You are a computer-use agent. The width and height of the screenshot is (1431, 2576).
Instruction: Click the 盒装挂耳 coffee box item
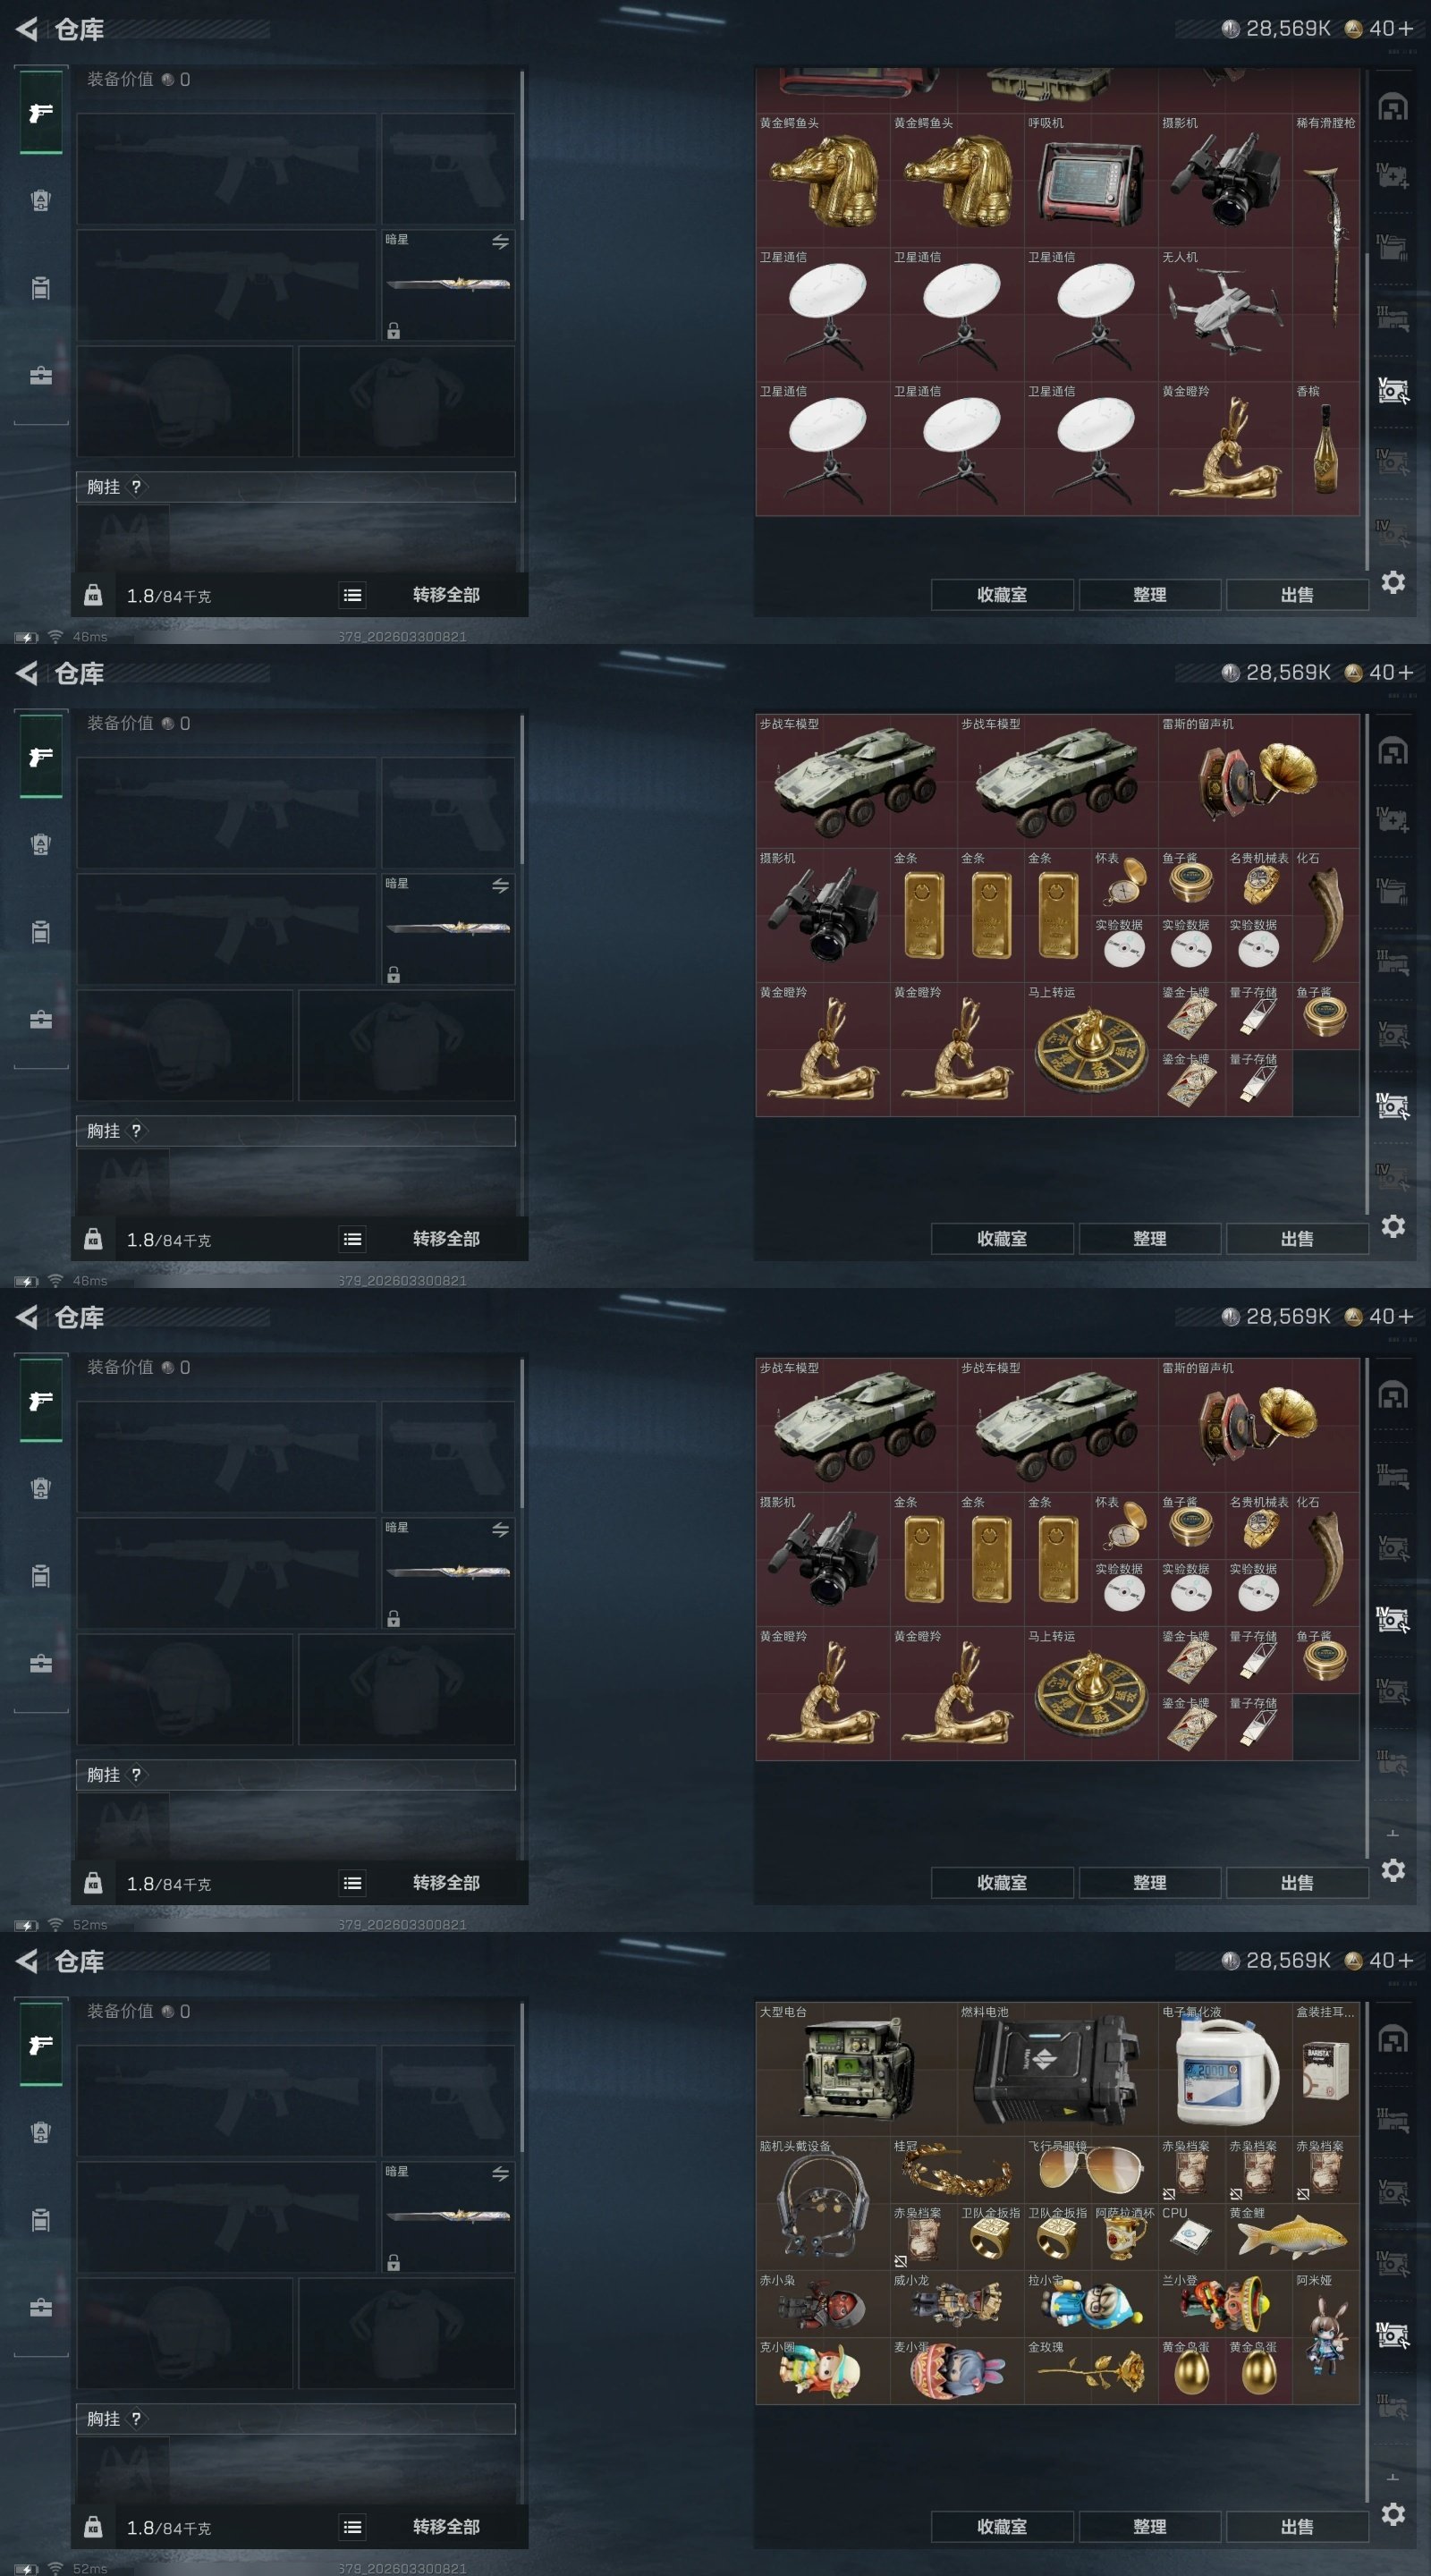[1325, 2068]
